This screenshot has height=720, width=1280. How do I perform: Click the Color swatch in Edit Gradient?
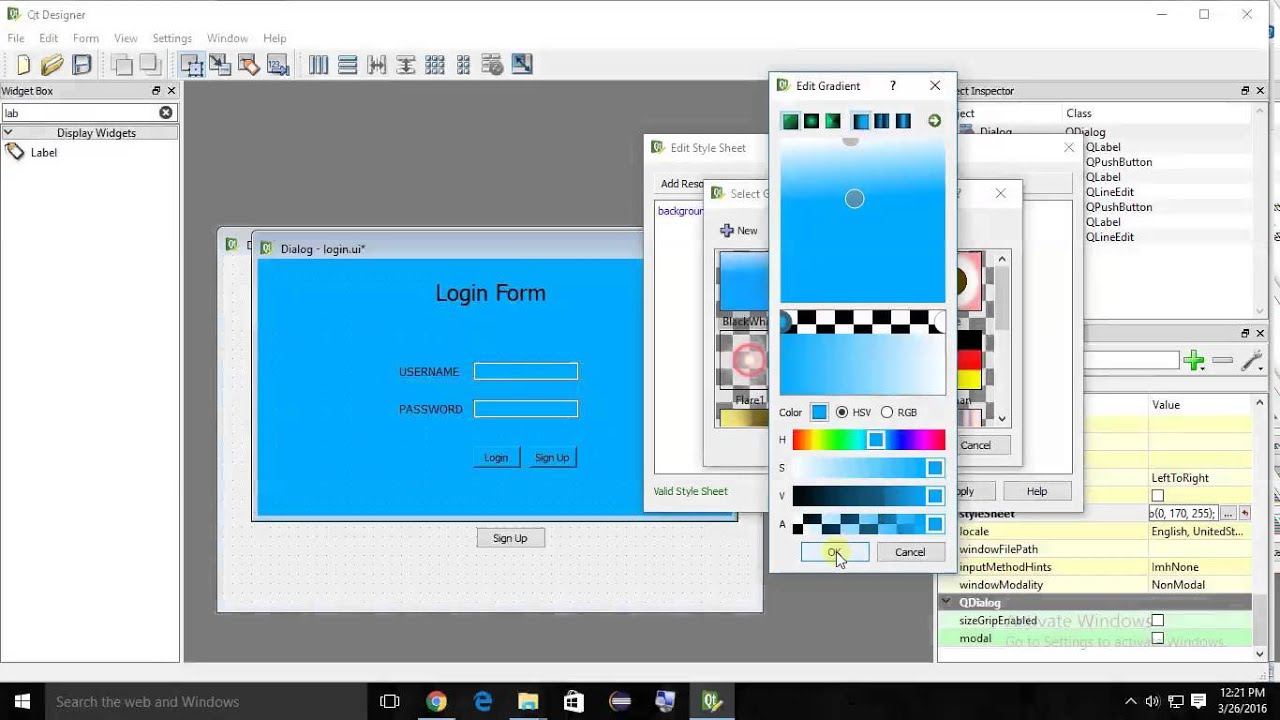[819, 412]
